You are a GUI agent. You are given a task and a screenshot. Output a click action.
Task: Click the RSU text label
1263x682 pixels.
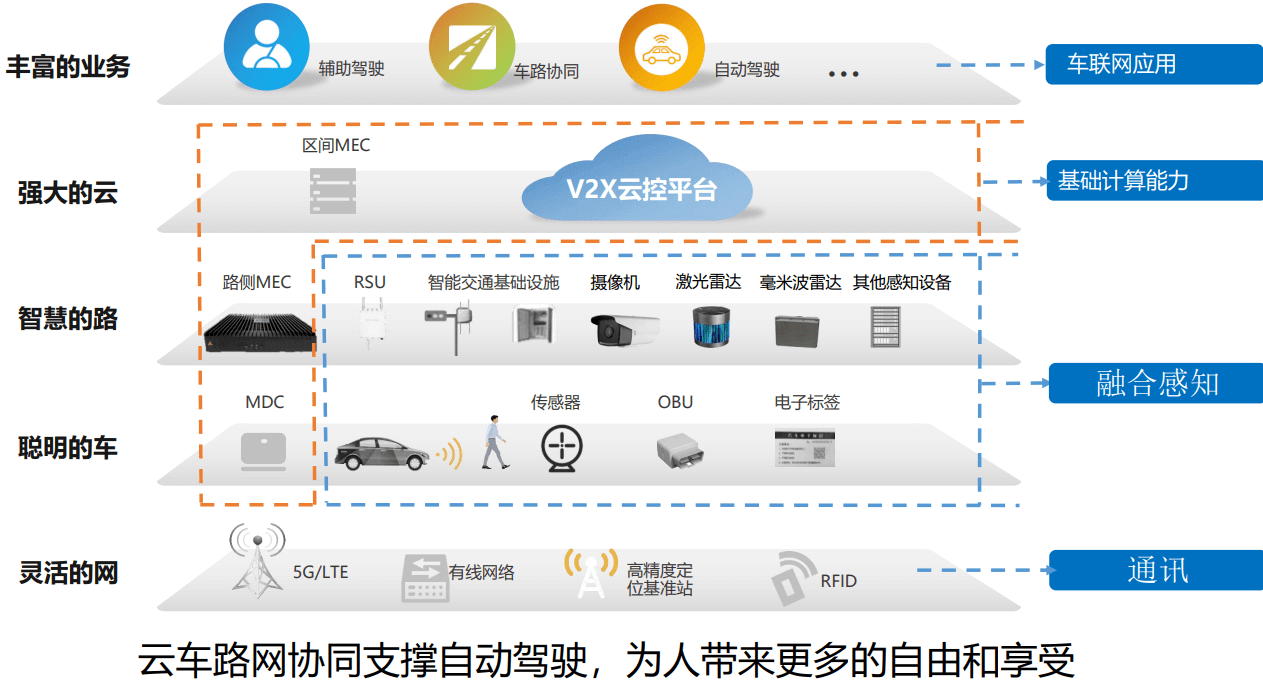coord(370,283)
